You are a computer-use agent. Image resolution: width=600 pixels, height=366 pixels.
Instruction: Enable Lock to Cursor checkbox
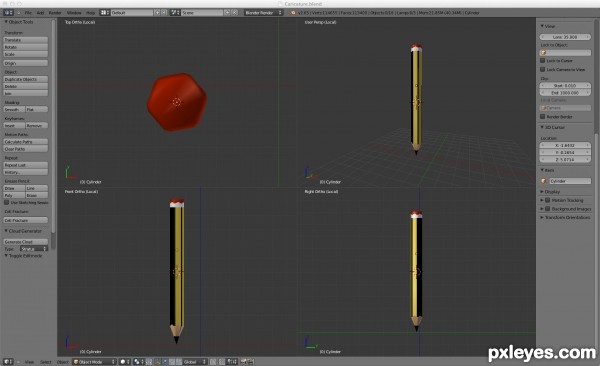(542, 60)
